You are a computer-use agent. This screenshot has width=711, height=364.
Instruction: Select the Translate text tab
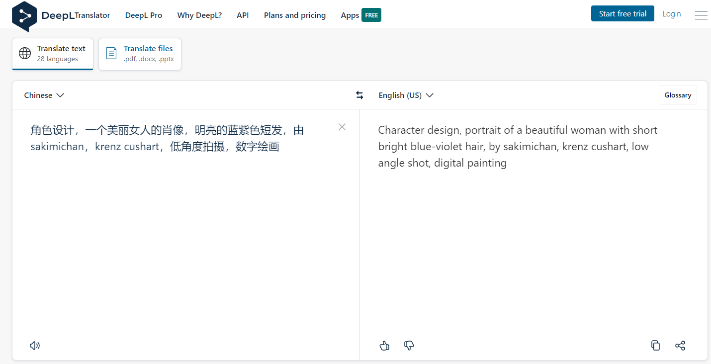(53, 54)
